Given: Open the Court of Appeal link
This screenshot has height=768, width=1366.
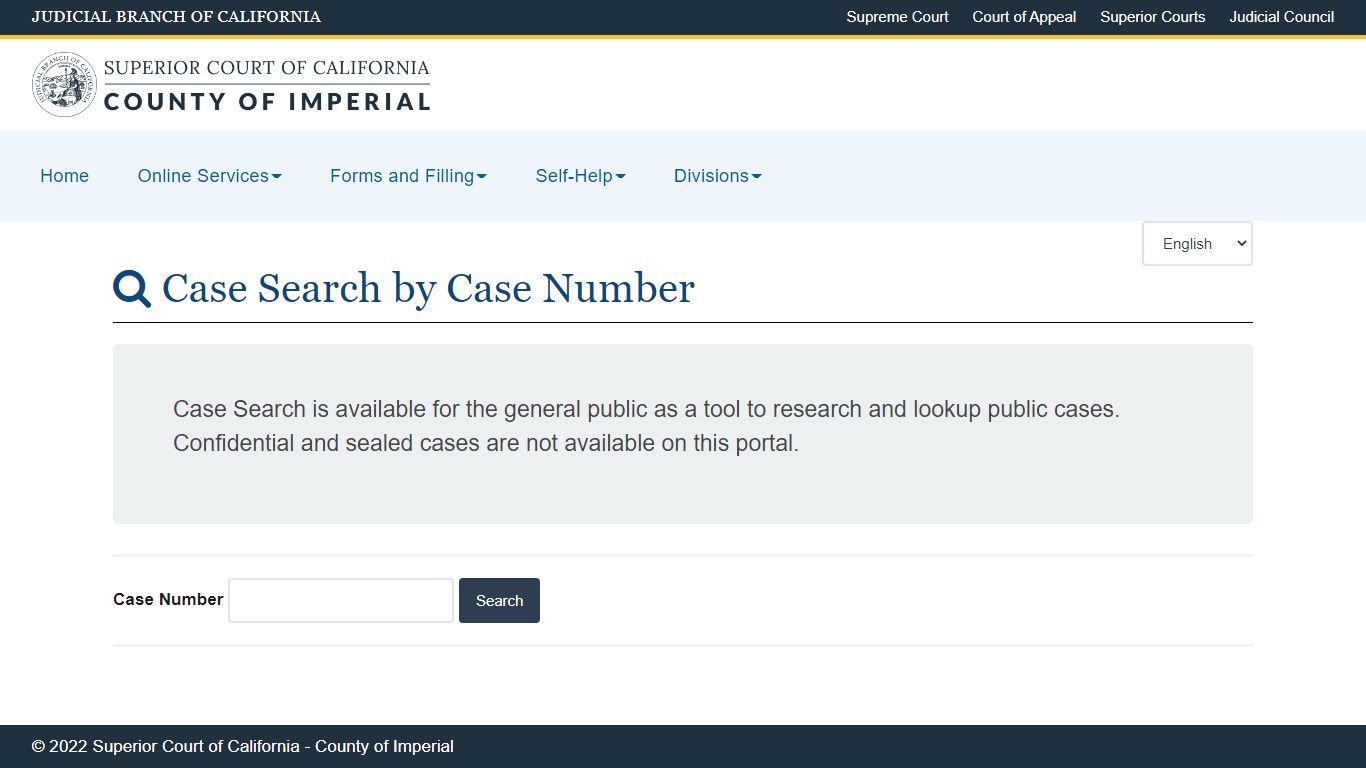Looking at the screenshot, I should [1024, 17].
